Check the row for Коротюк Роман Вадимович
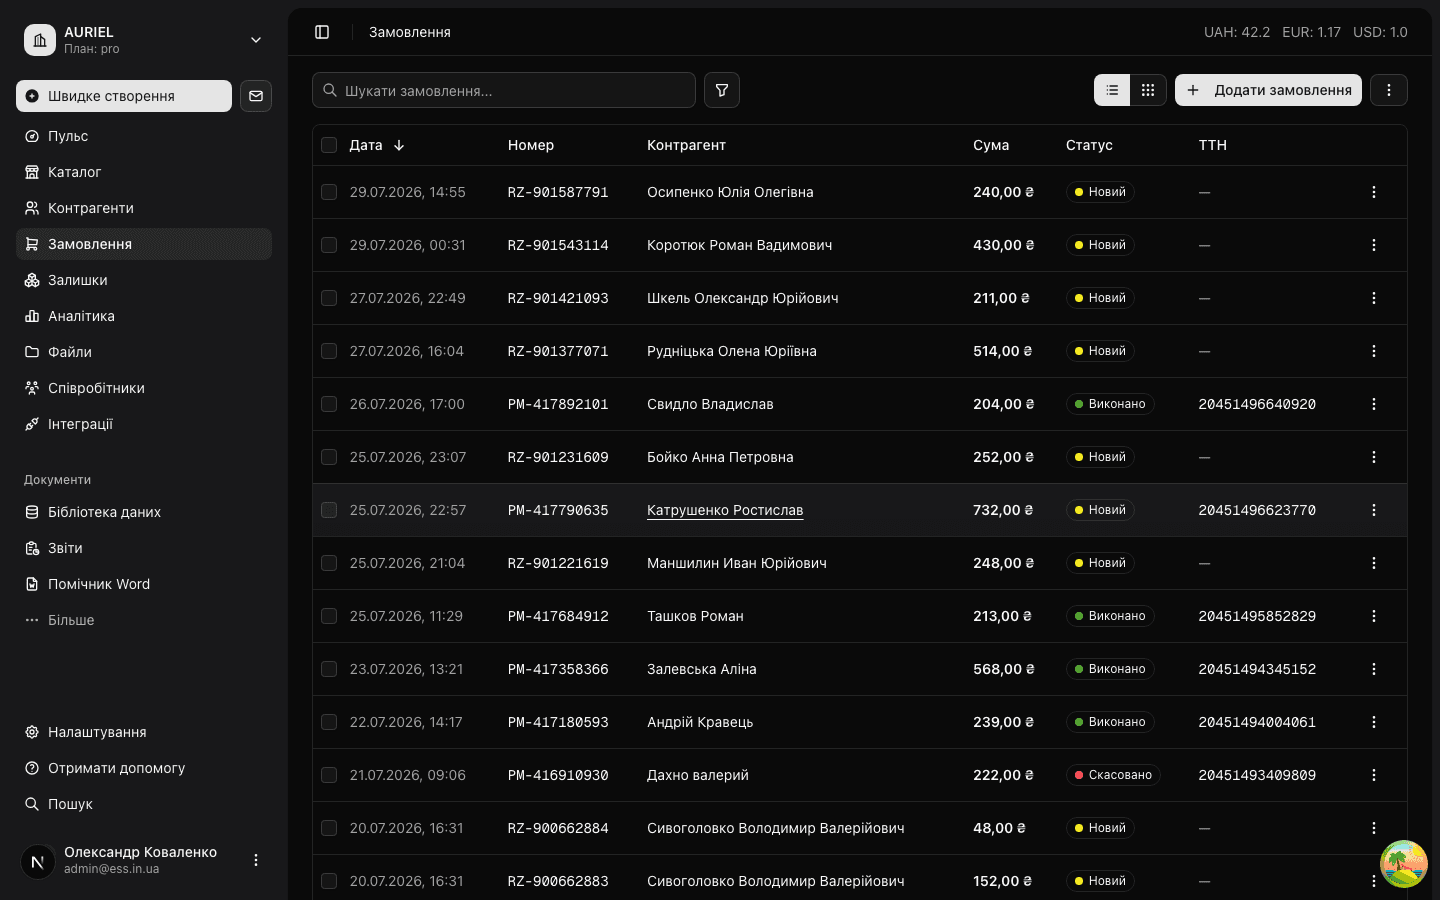Image resolution: width=1440 pixels, height=900 pixels. click(329, 245)
